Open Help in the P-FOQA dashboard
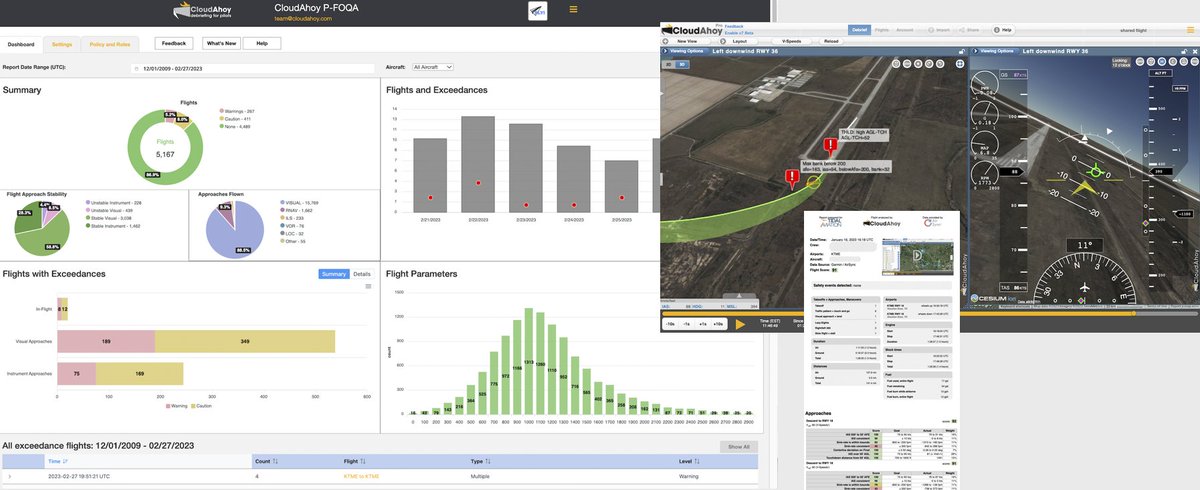Image resolution: width=1200 pixels, height=490 pixels. [262, 44]
